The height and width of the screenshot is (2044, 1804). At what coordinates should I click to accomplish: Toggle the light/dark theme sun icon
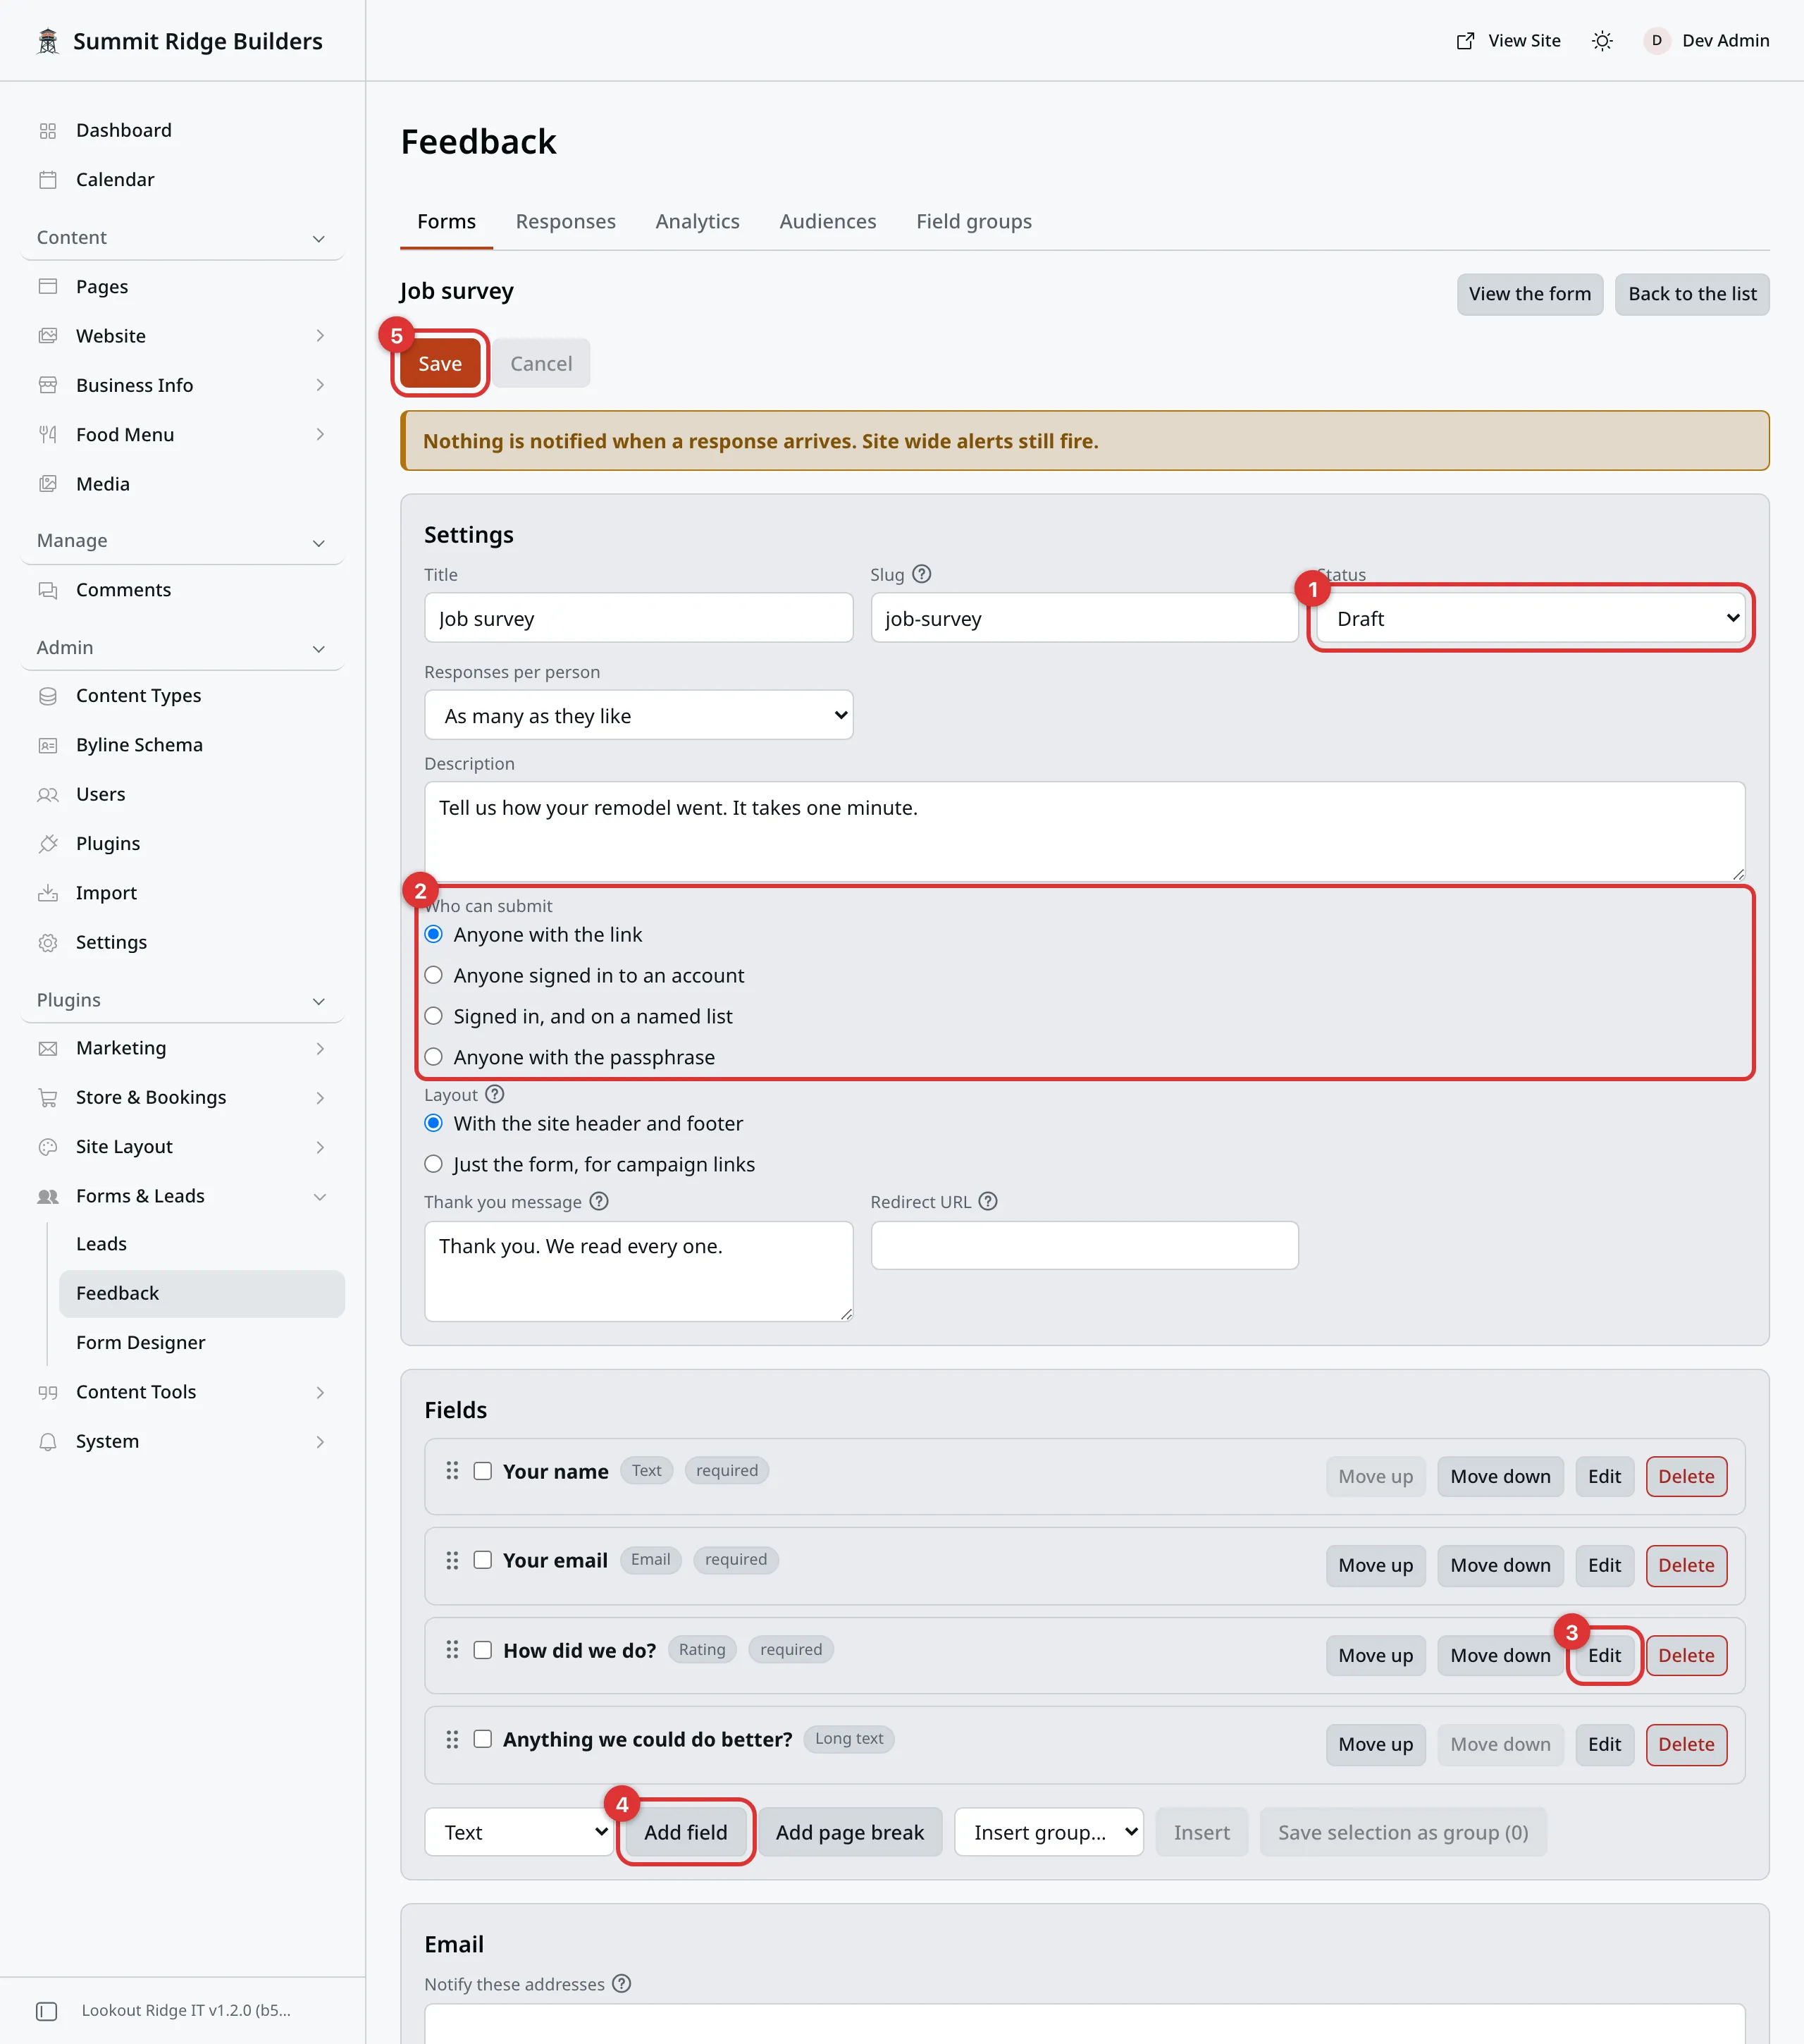point(1602,41)
